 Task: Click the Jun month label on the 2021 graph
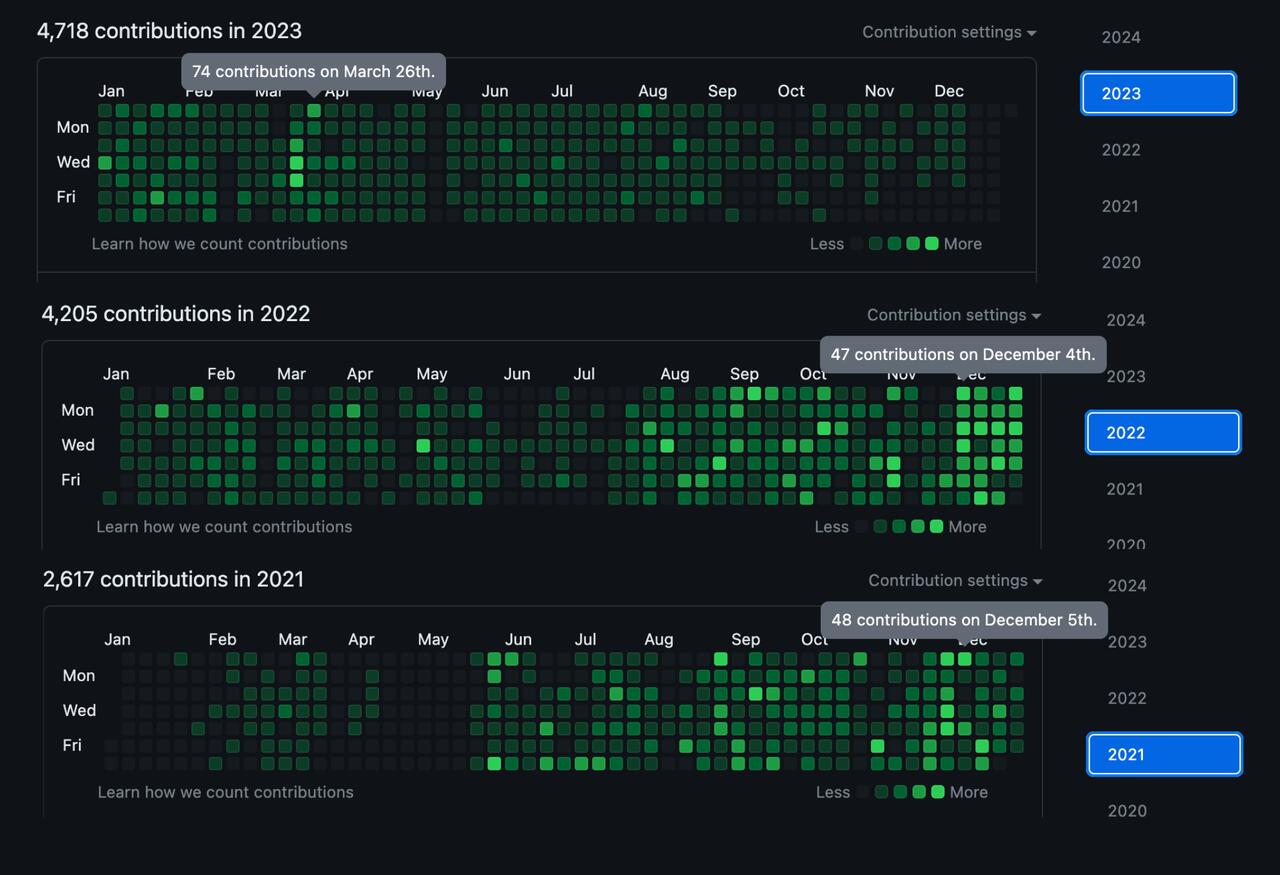pos(518,639)
